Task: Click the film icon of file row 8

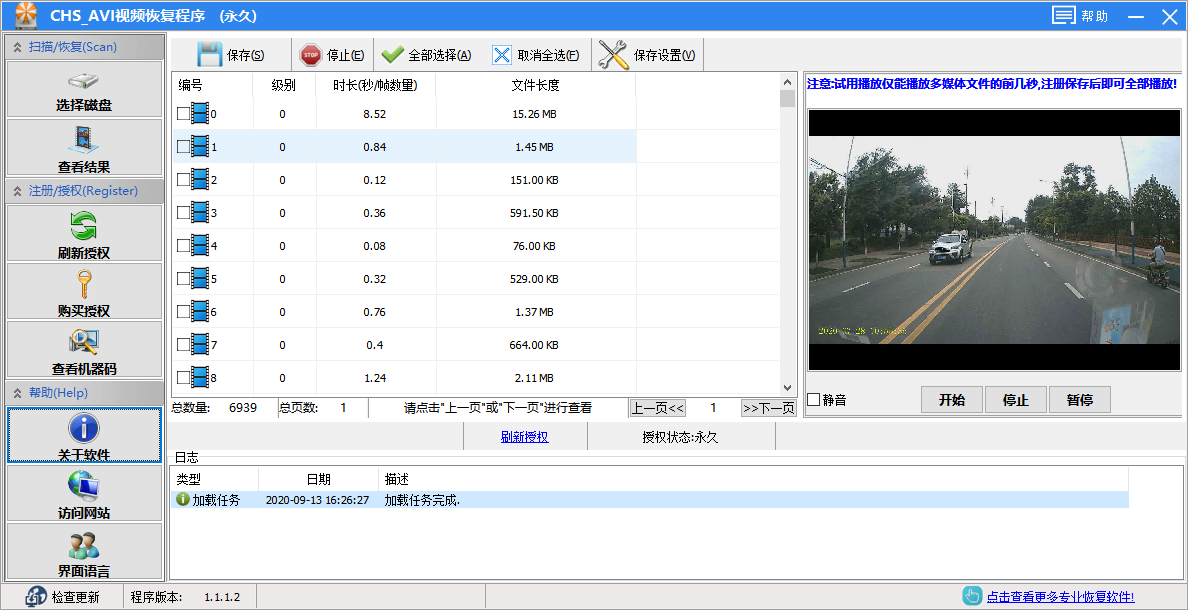Action: pos(200,377)
